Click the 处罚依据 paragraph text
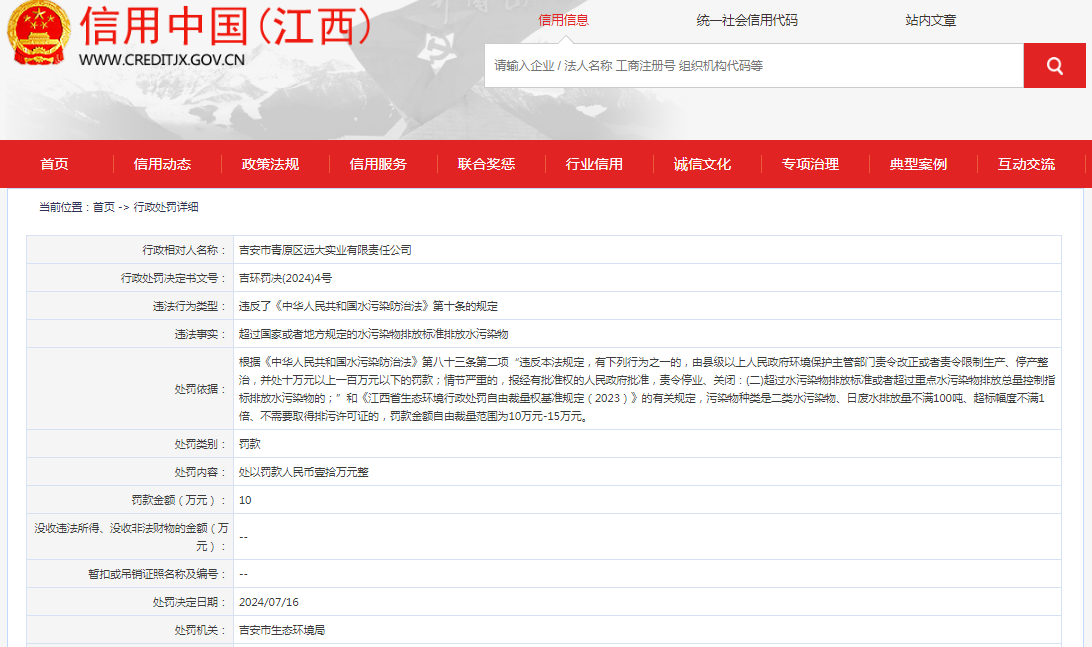 [x=647, y=389]
